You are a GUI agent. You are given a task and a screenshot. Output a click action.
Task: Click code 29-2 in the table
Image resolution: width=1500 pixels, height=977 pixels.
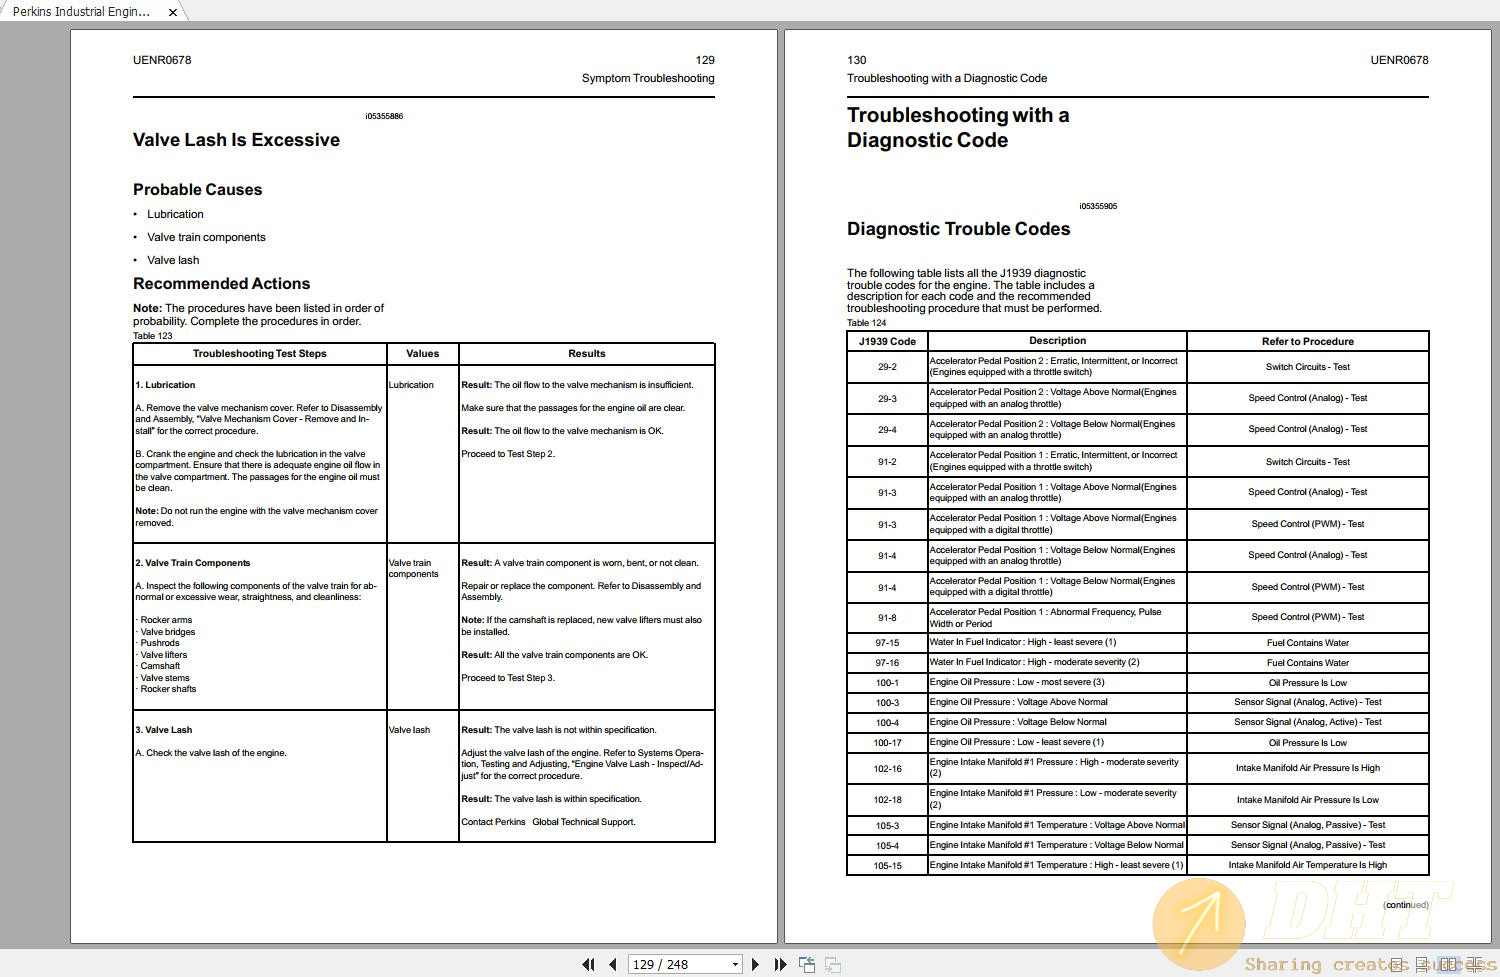click(x=887, y=367)
